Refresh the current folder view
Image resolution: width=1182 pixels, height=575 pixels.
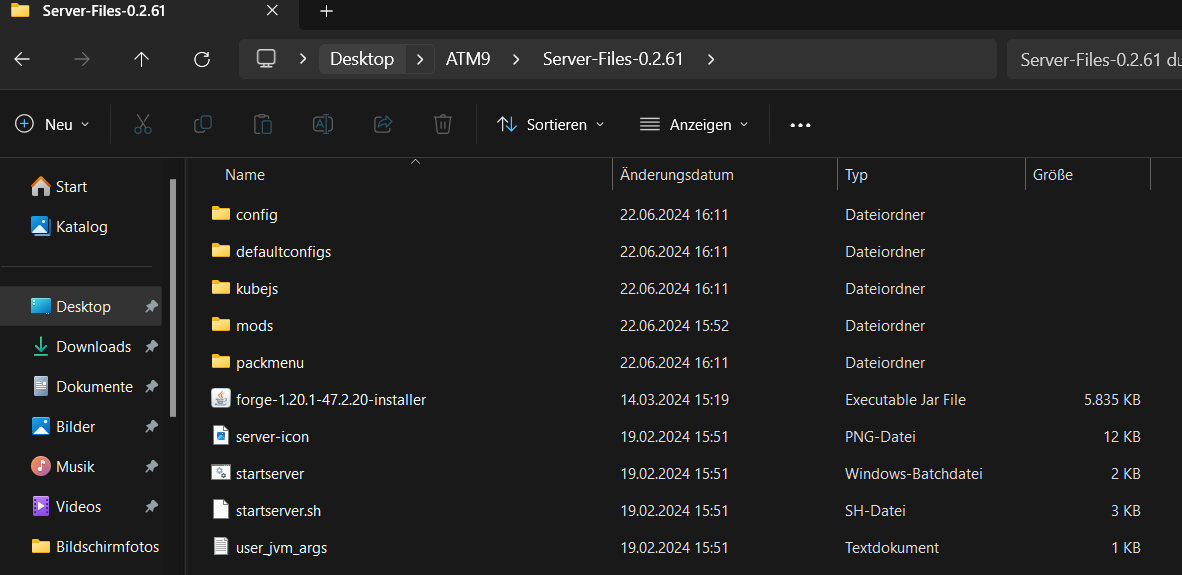[201, 60]
